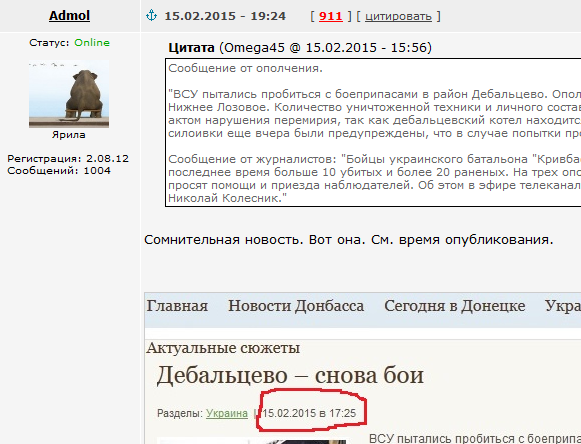Click the Online status text
581x444 pixels.
(x=92, y=43)
